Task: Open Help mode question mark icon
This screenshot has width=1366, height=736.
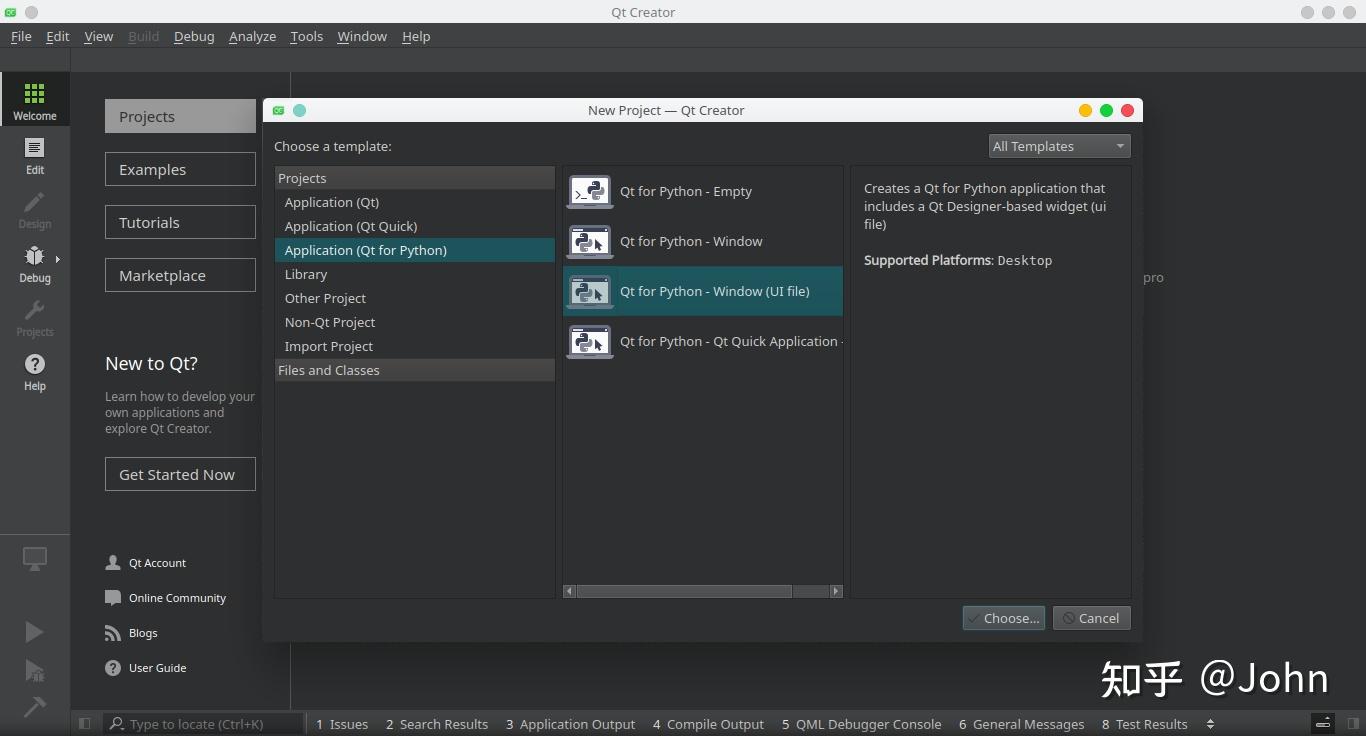Action: [35, 371]
